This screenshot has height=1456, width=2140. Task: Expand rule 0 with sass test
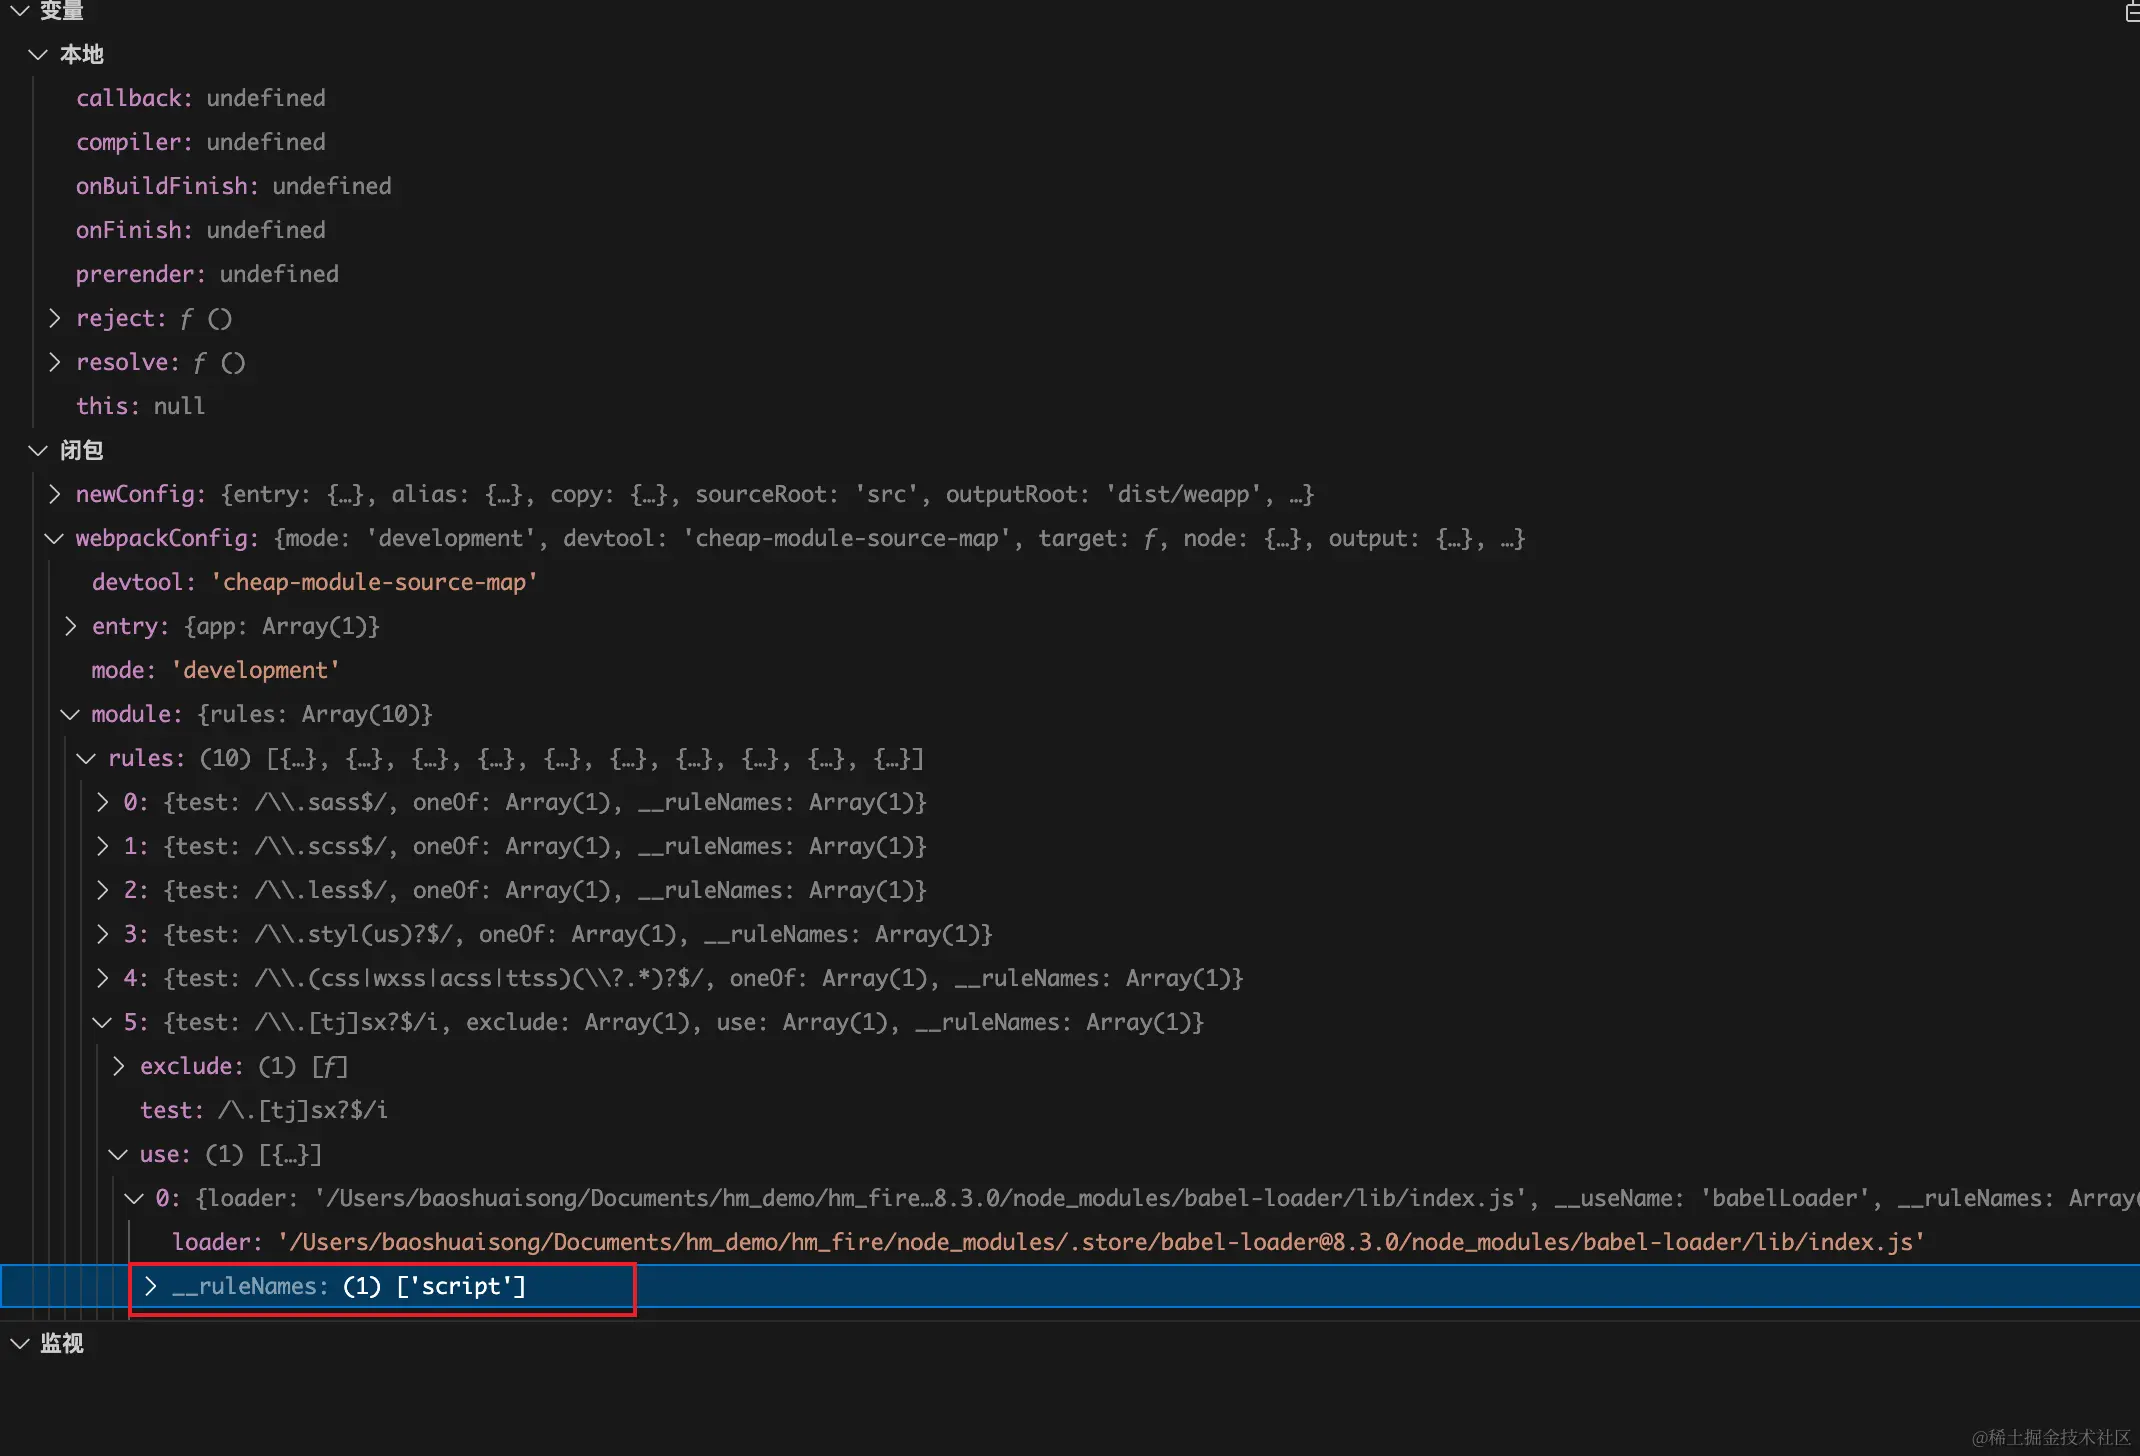[x=103, y=803]
